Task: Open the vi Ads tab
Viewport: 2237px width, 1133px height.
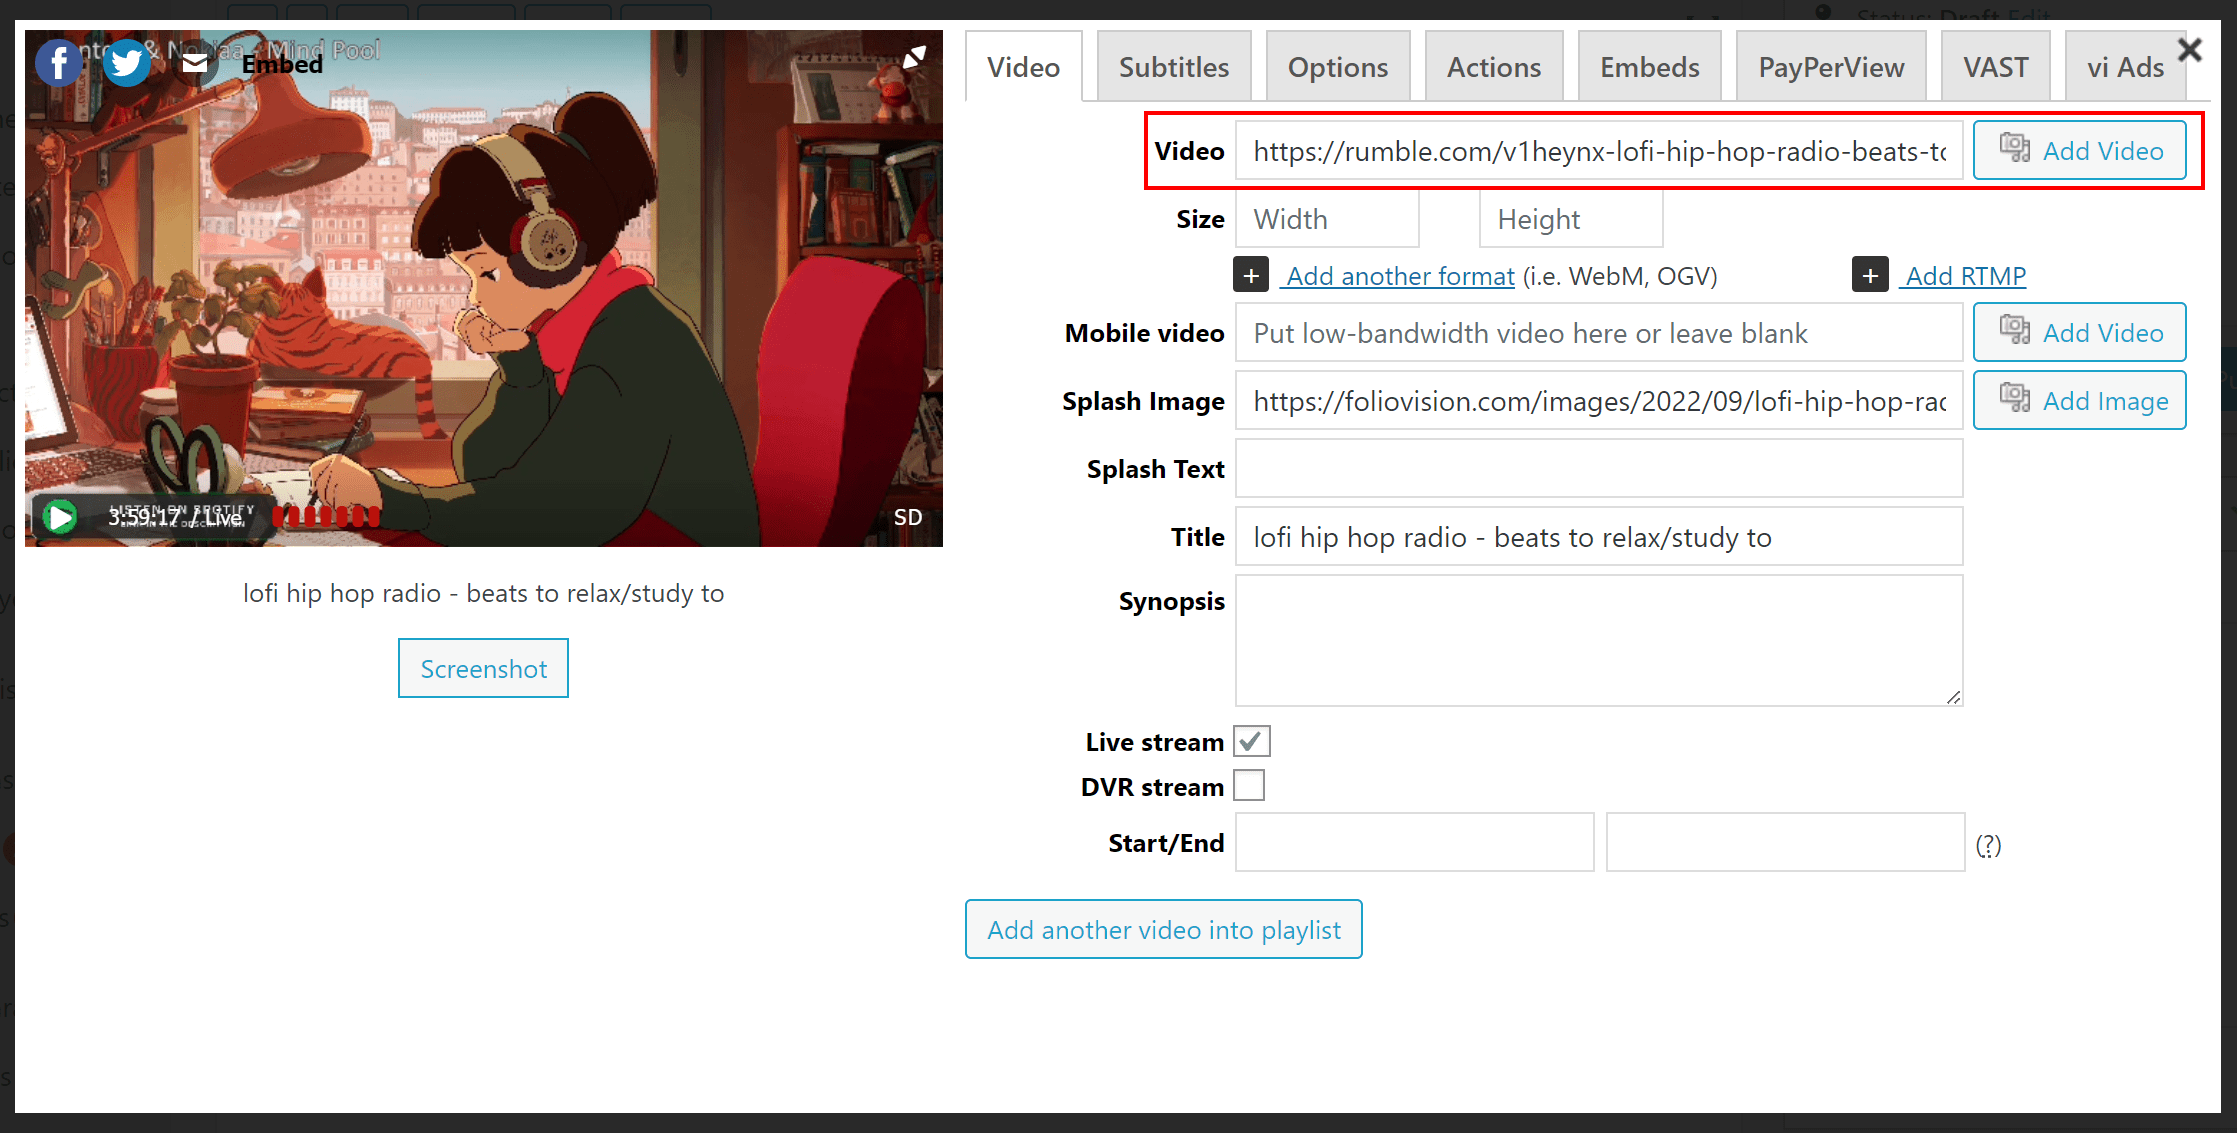Action: click(2125, 67)
